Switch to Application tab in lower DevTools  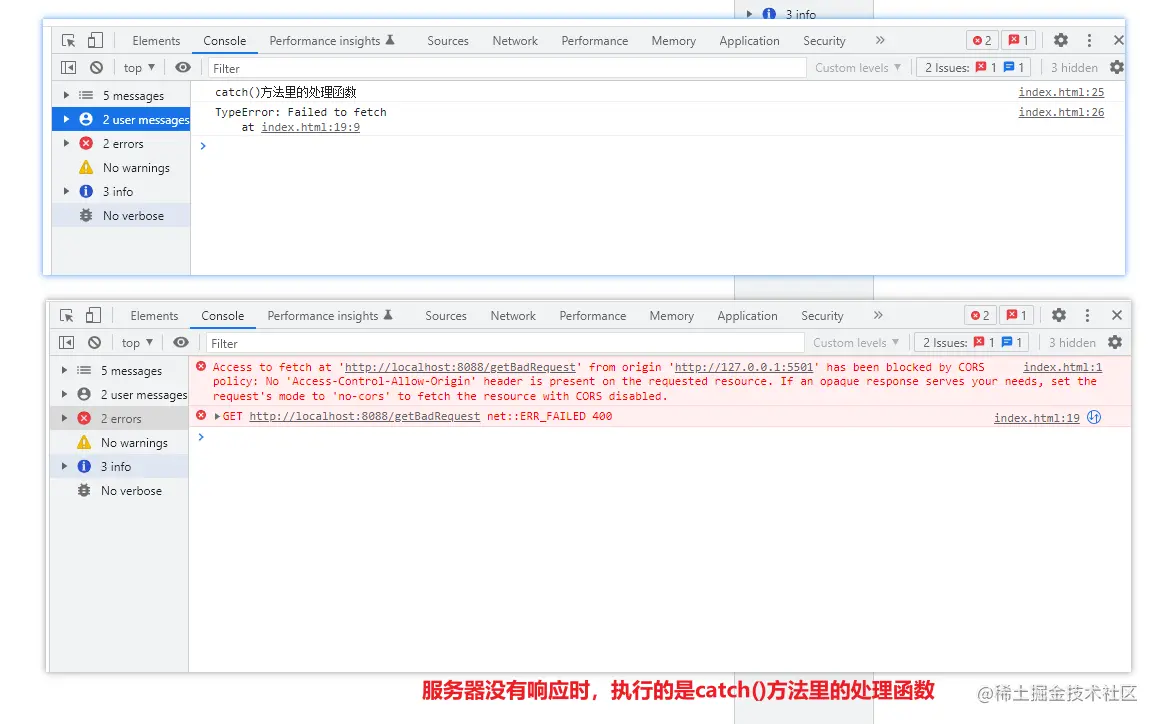pos(747,315)
